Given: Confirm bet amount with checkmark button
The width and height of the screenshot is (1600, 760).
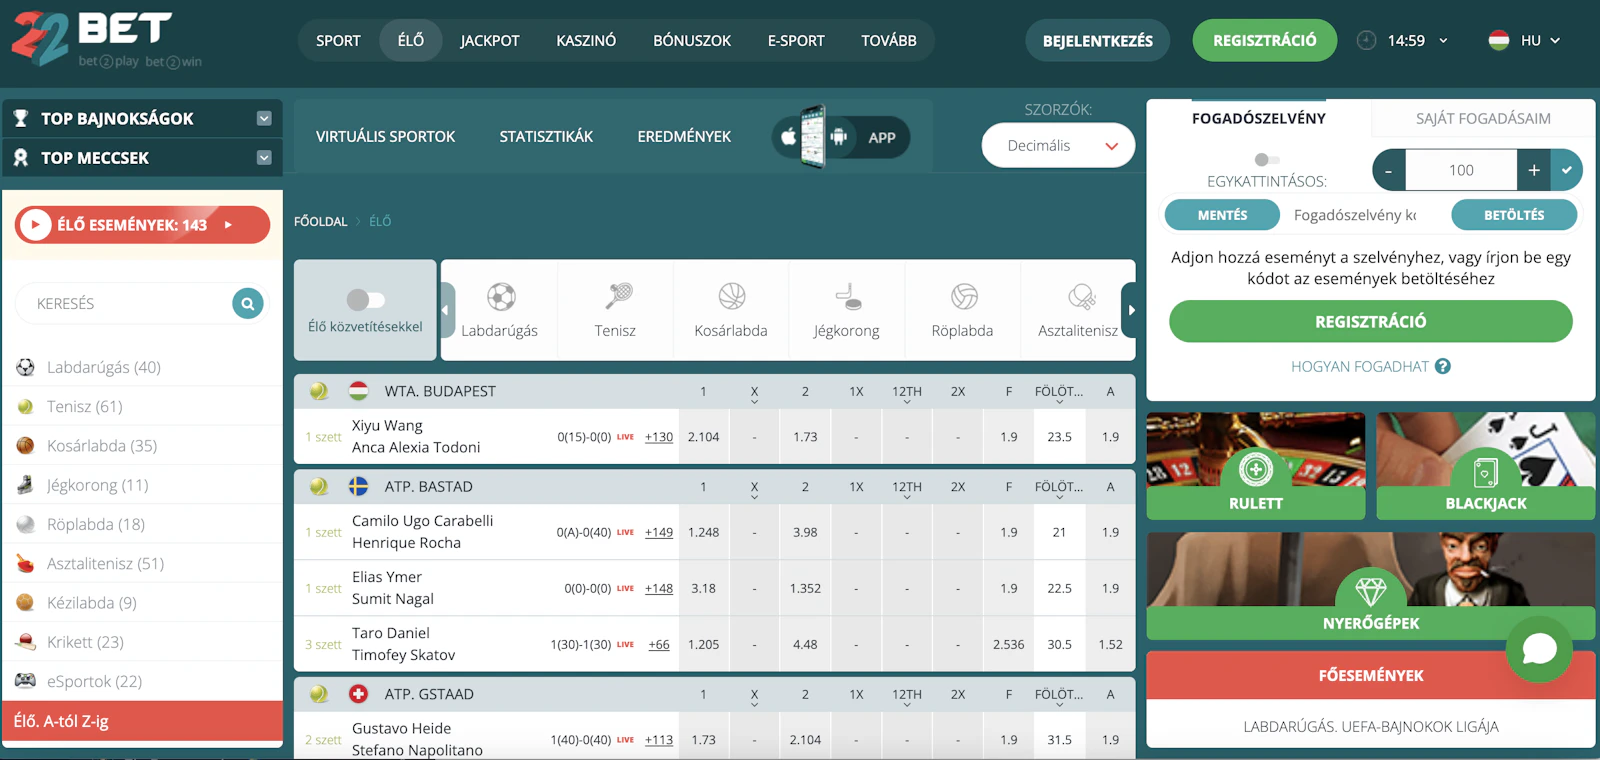Looking at the screenshot, I should 1566,170.
